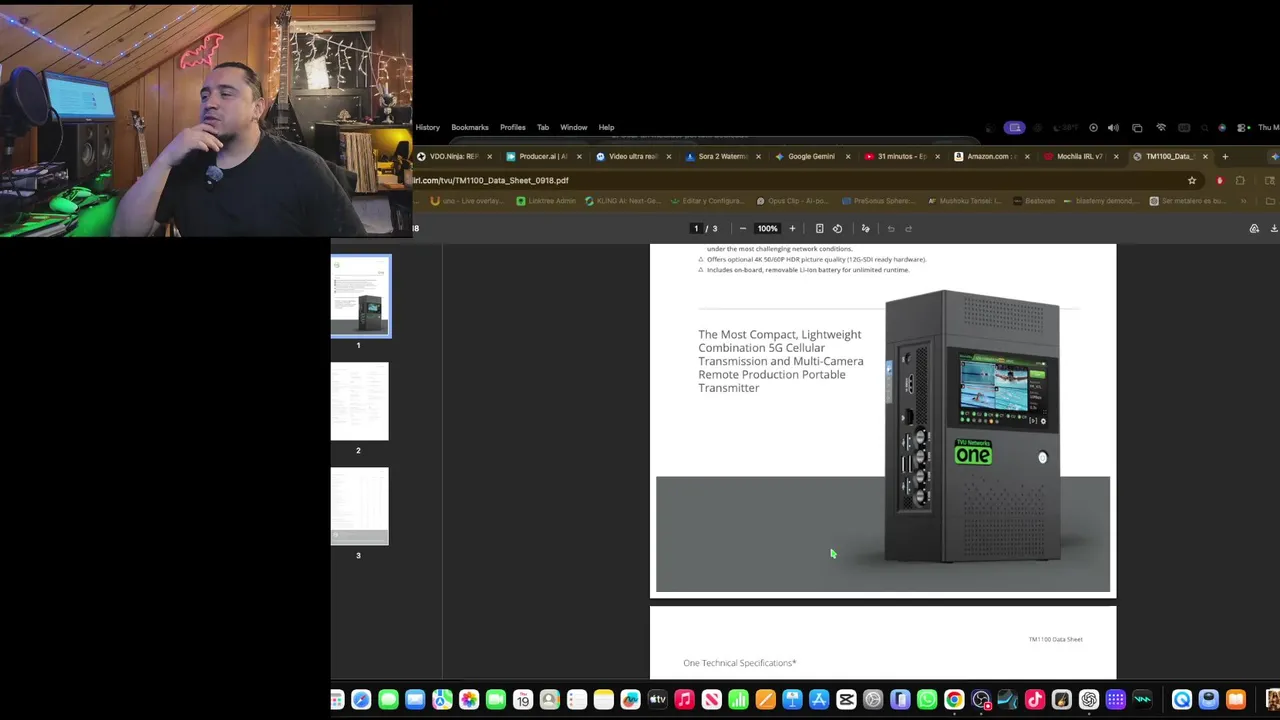This screenshot has height=720, width=1280.
Task: Open TikTok from the Dock
Action: pos(1035,700)
